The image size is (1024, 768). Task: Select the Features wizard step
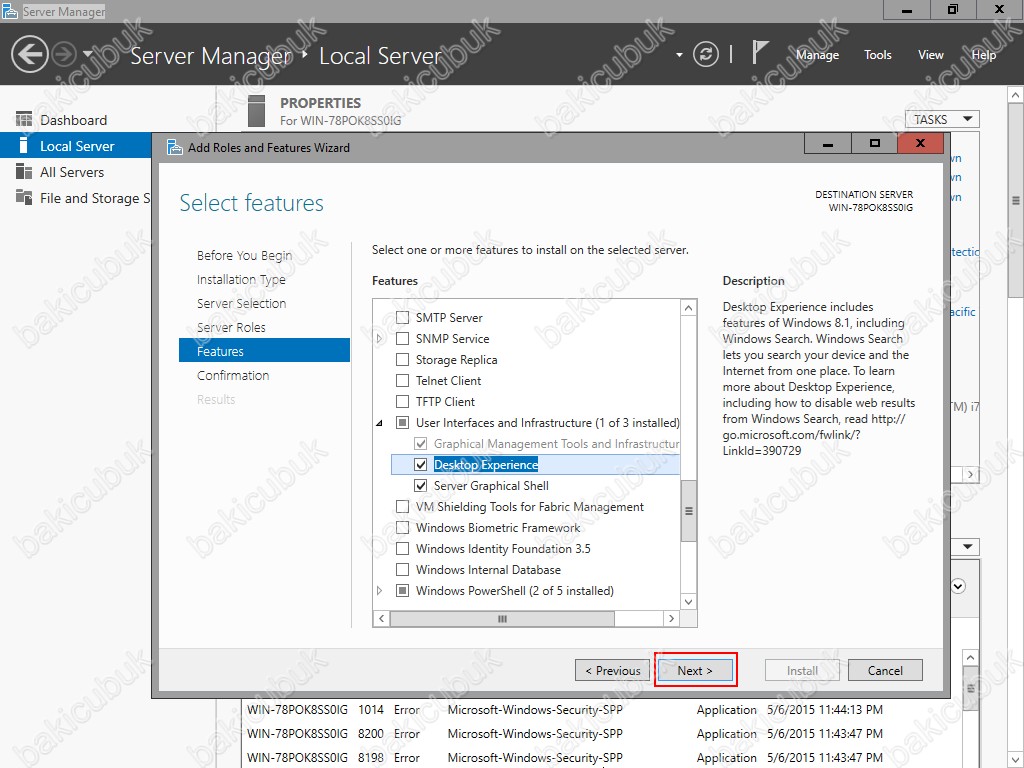point(264,351)
